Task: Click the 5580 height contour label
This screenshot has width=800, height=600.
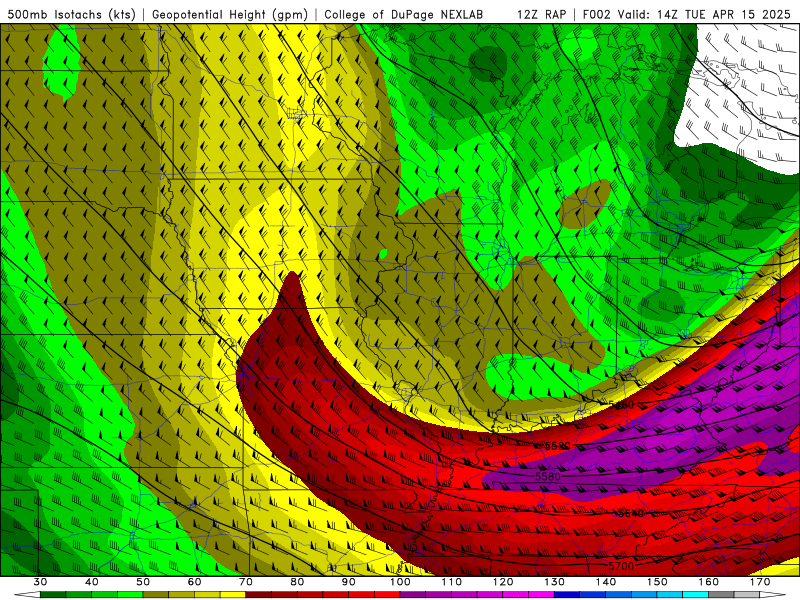Action: (547, 477)
